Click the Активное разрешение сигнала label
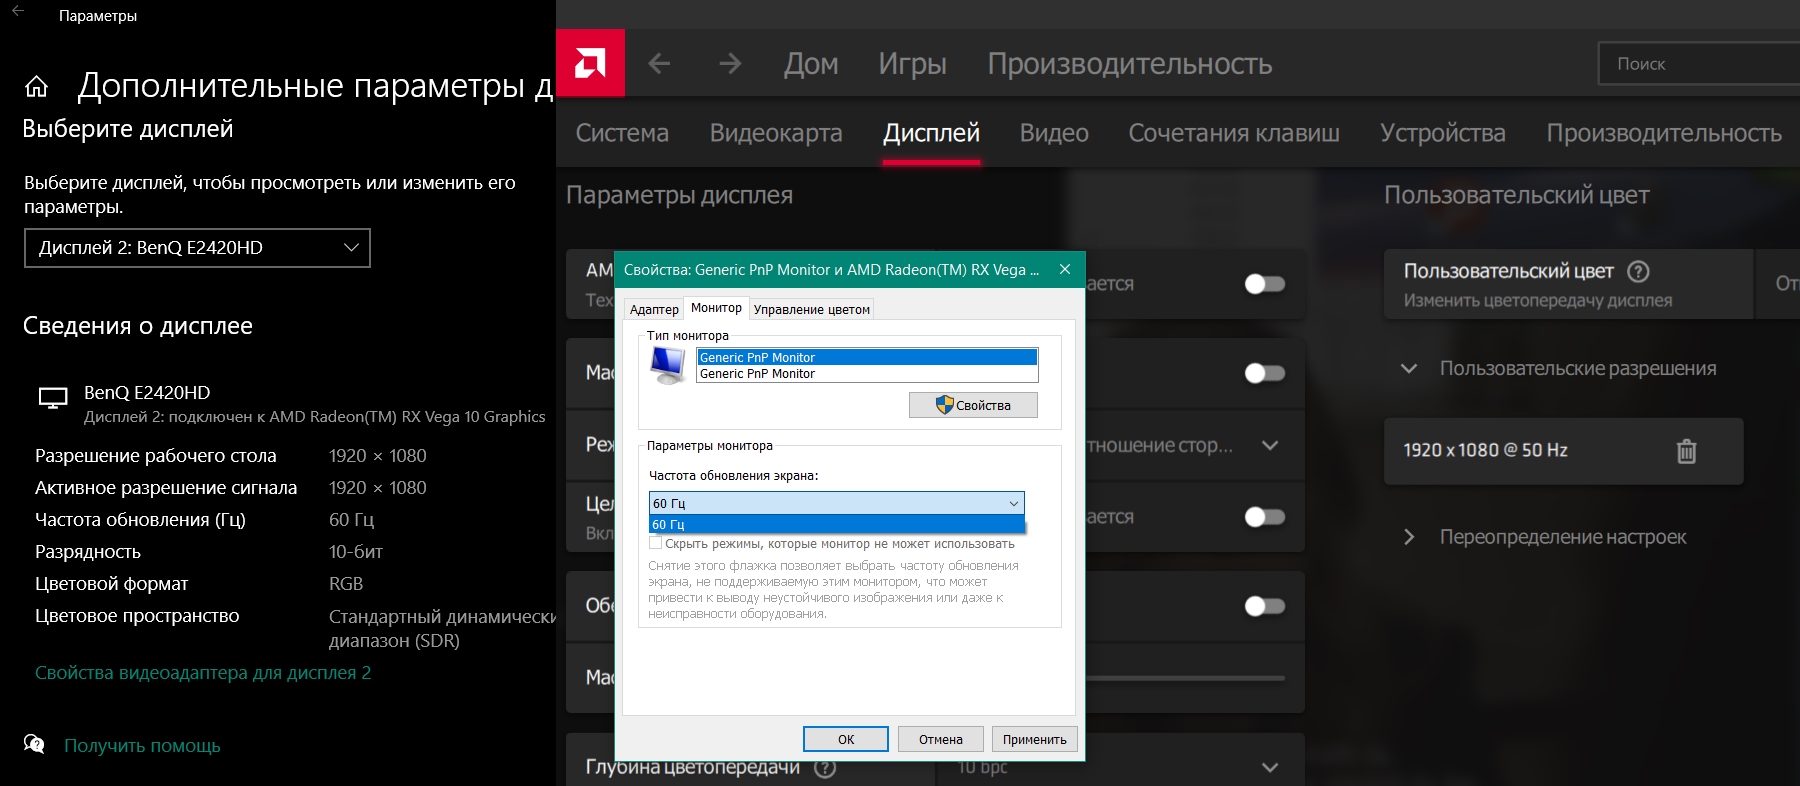The image size is (1800, 786). (x=166, y=488)
